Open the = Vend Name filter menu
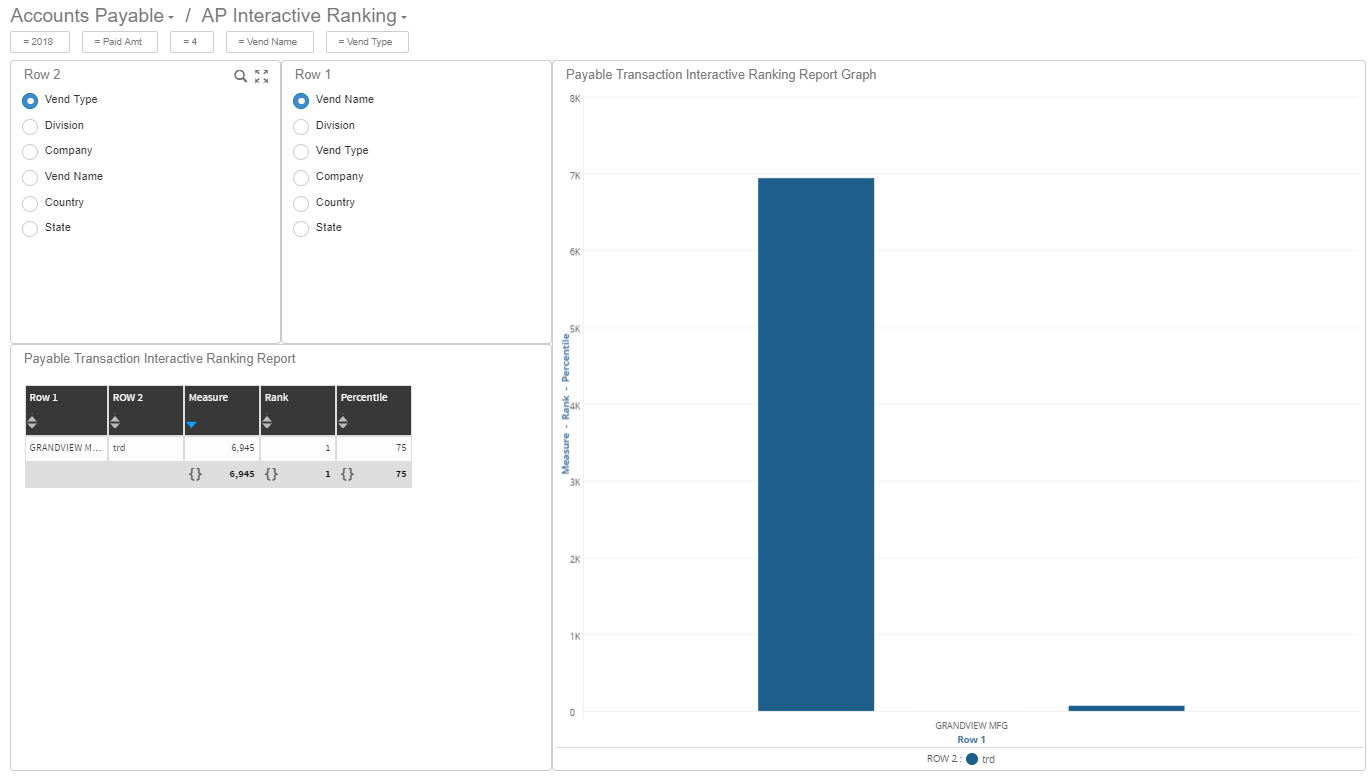The height and width of the screenshot is (781, 1371). pyautogui.click(x=270, y=41)
